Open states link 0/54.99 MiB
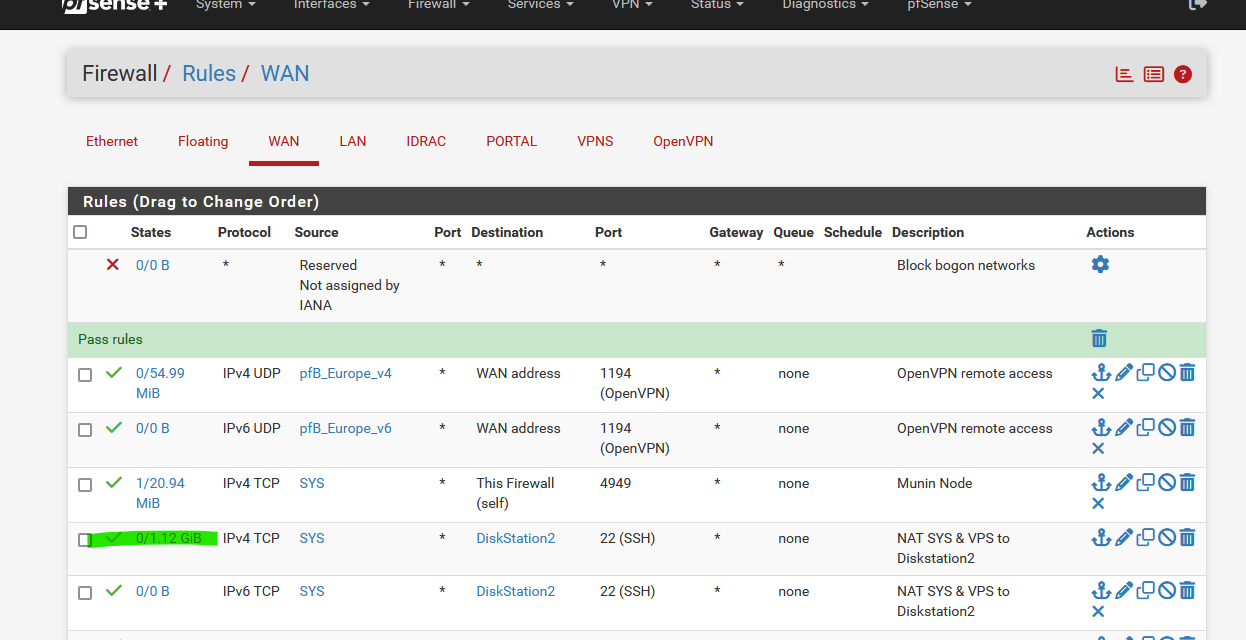The height and width of the screenshot is (640, 1246). click(160, 383)
